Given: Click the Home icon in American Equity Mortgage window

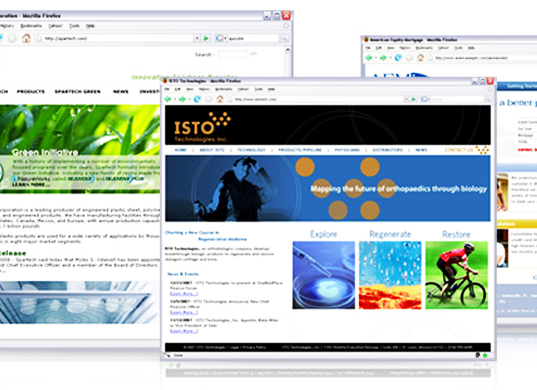Looking at the screenshot, I should [x=420, y=58].
